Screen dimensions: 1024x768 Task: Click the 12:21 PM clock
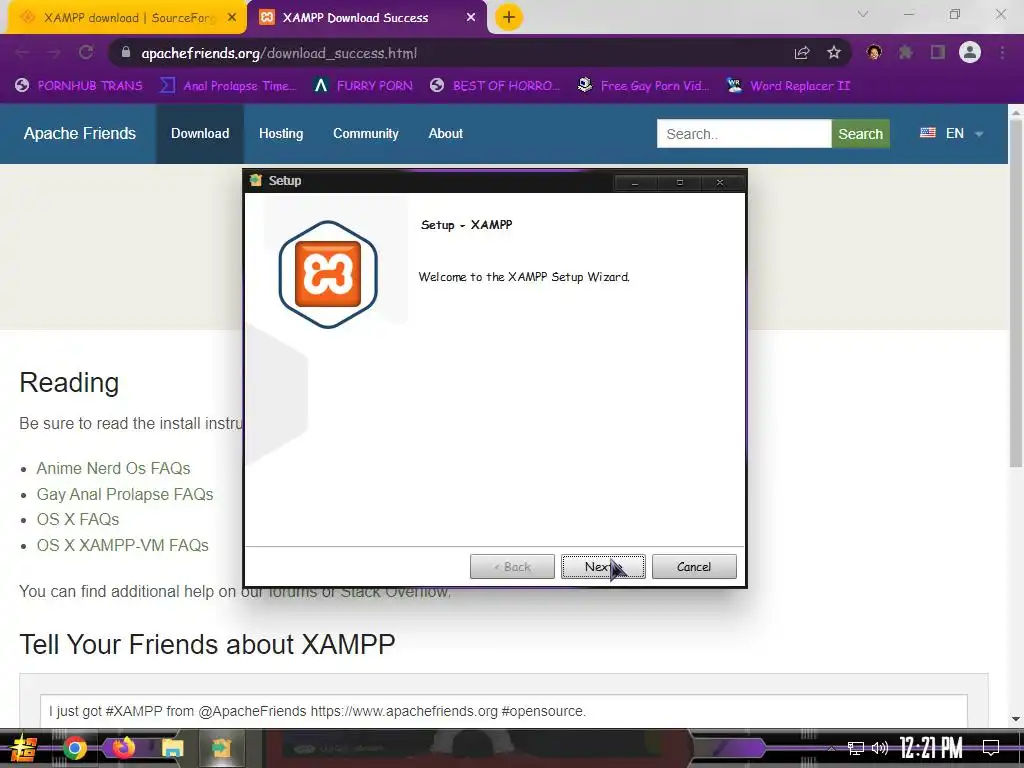pyautogui.click(x=931, y=748)
